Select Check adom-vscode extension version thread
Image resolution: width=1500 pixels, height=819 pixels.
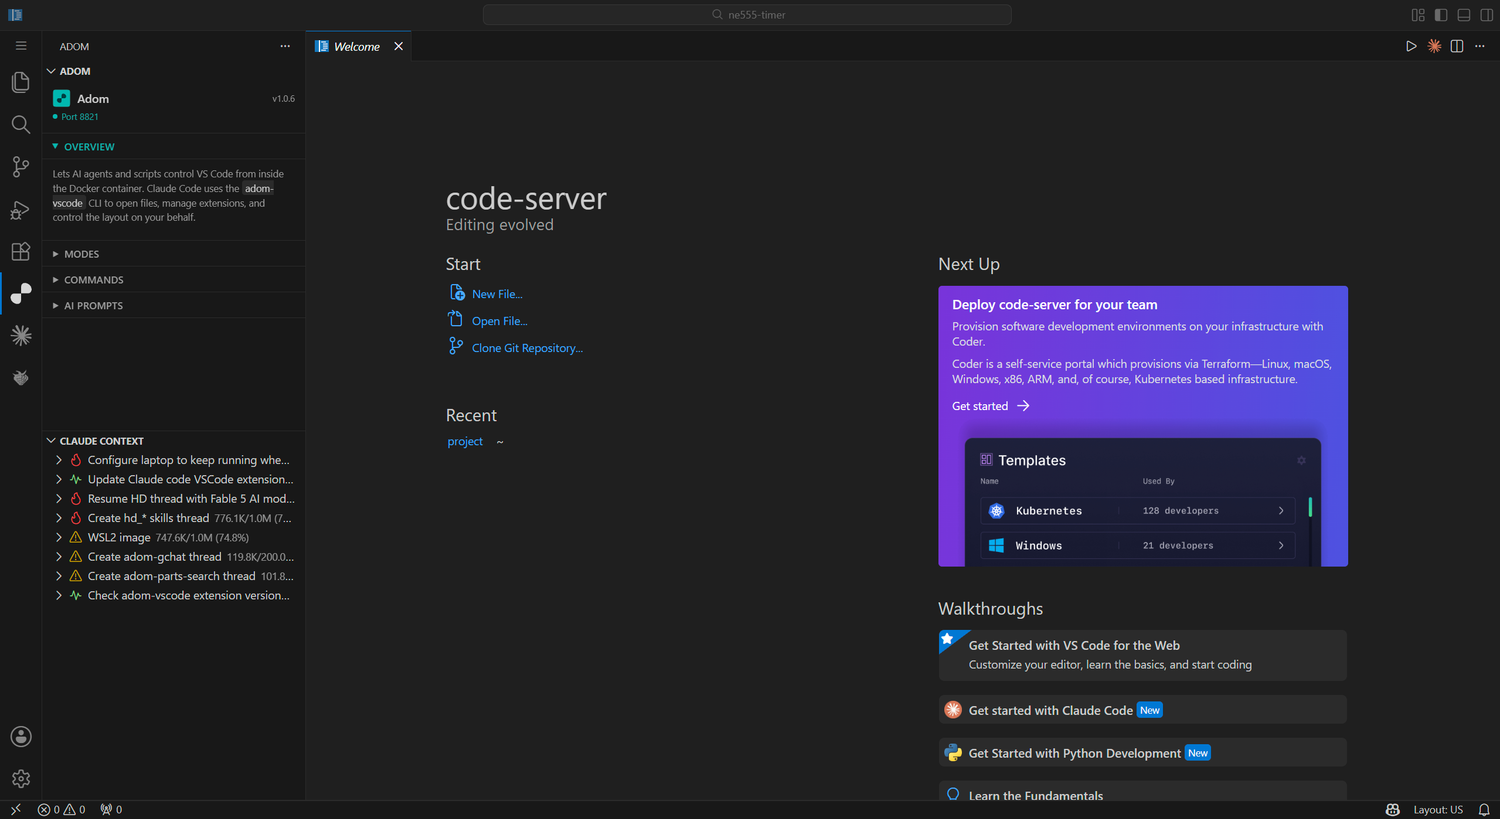pos(174,595)
